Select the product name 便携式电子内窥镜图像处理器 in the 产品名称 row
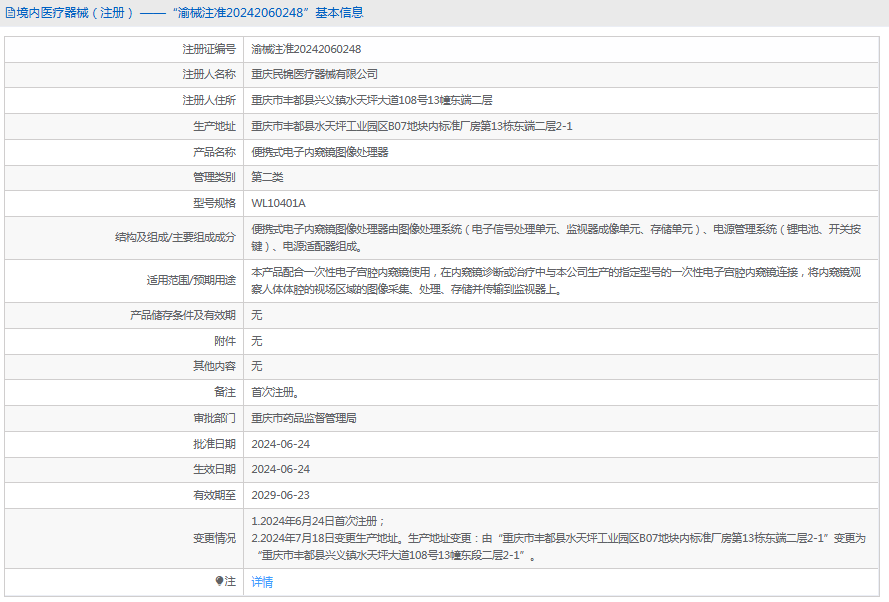Image resolution: width=889 pixels, height=602 pixels. (x=320, y=152)
